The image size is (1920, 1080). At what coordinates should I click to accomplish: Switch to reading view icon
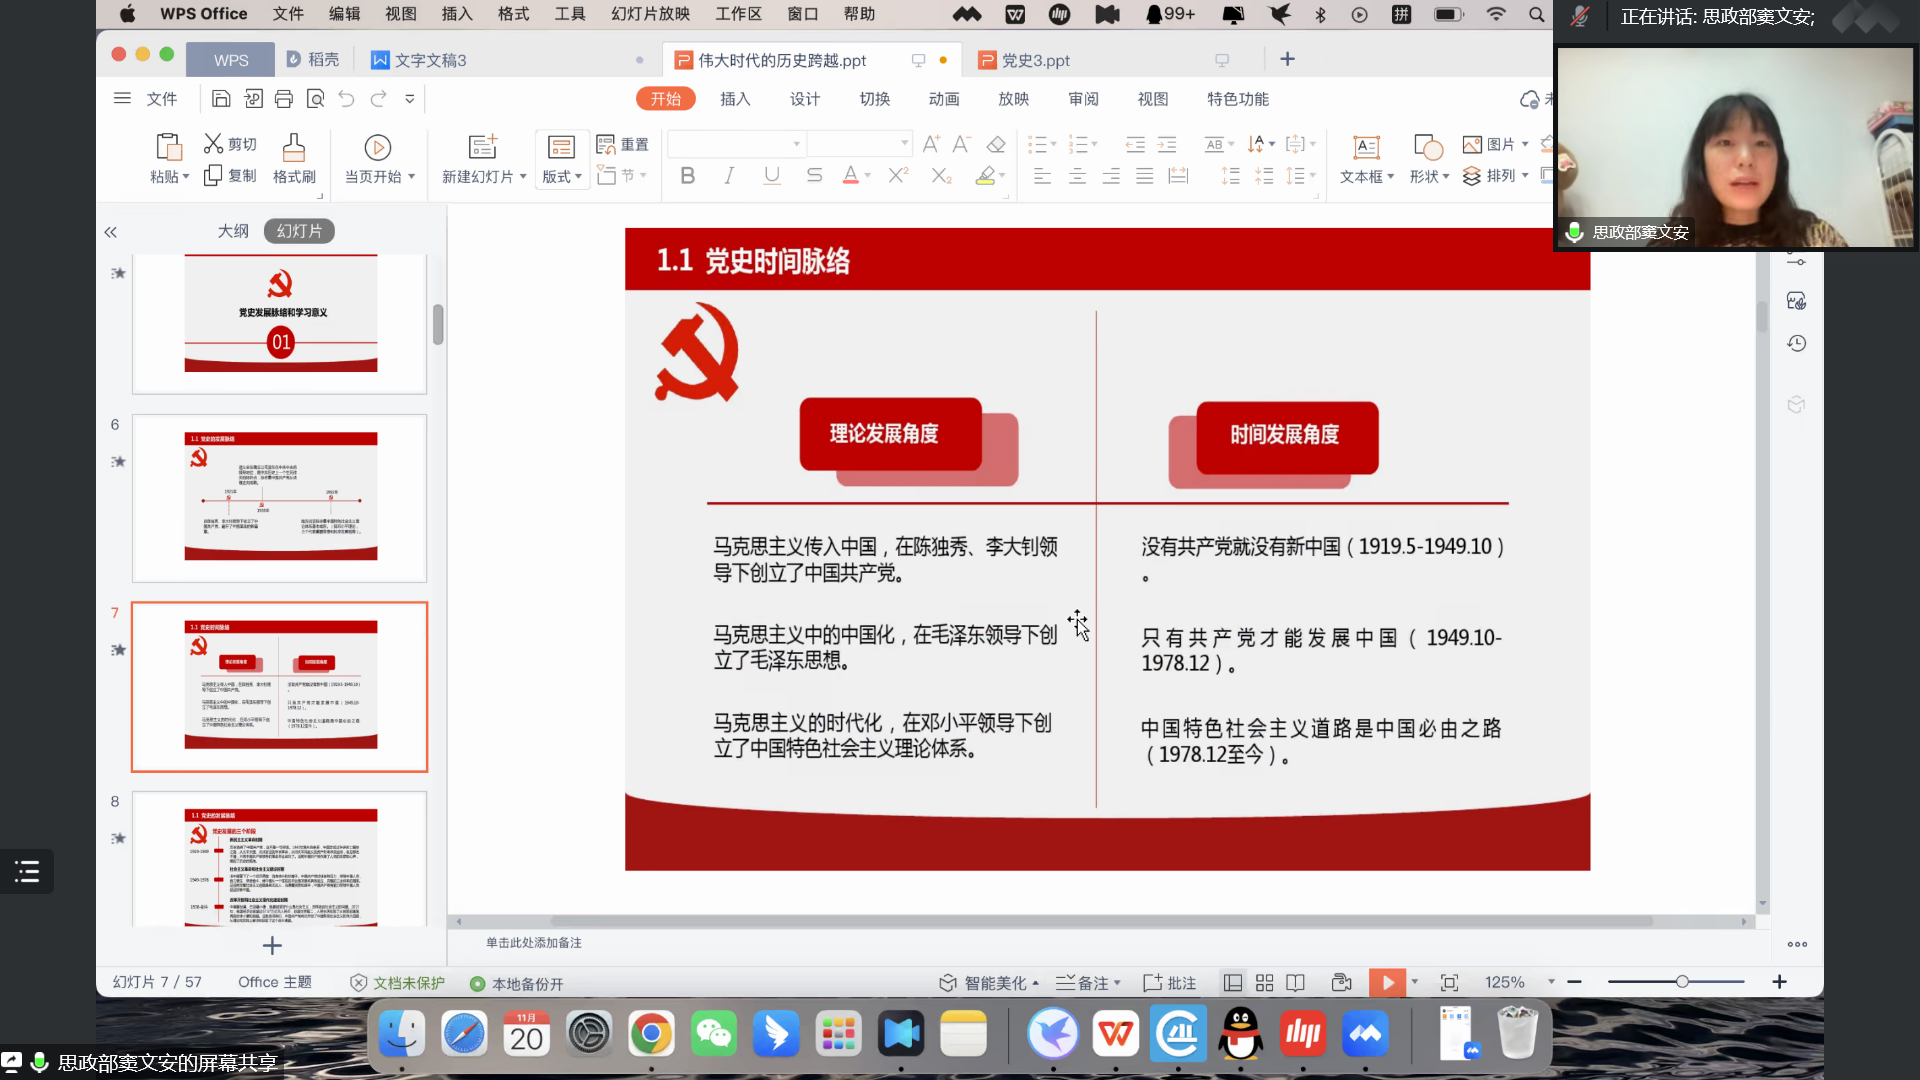pos(1295,983)
